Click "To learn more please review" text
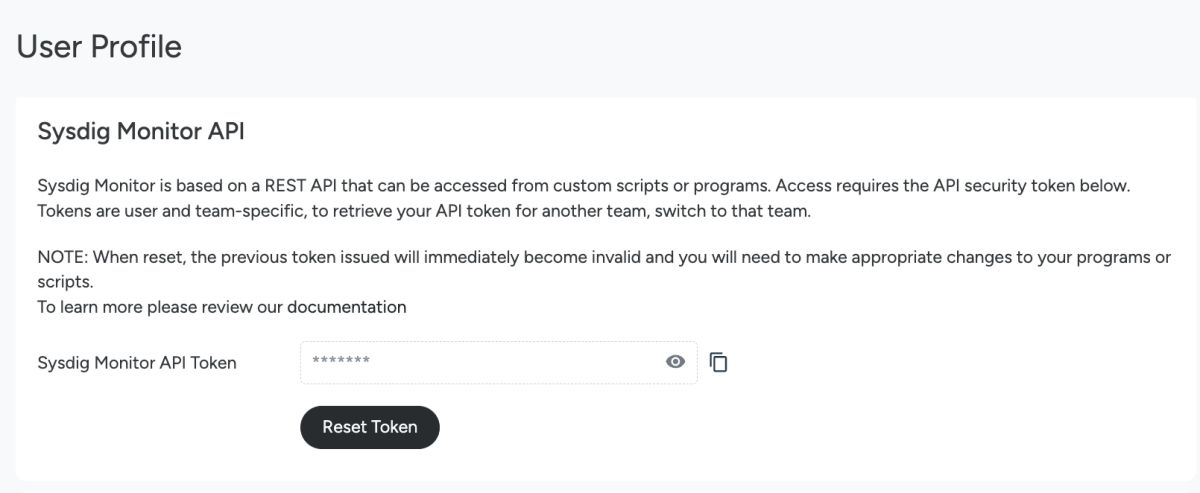Viewport: 1200px width, 493px height. (x=160, y=307)
